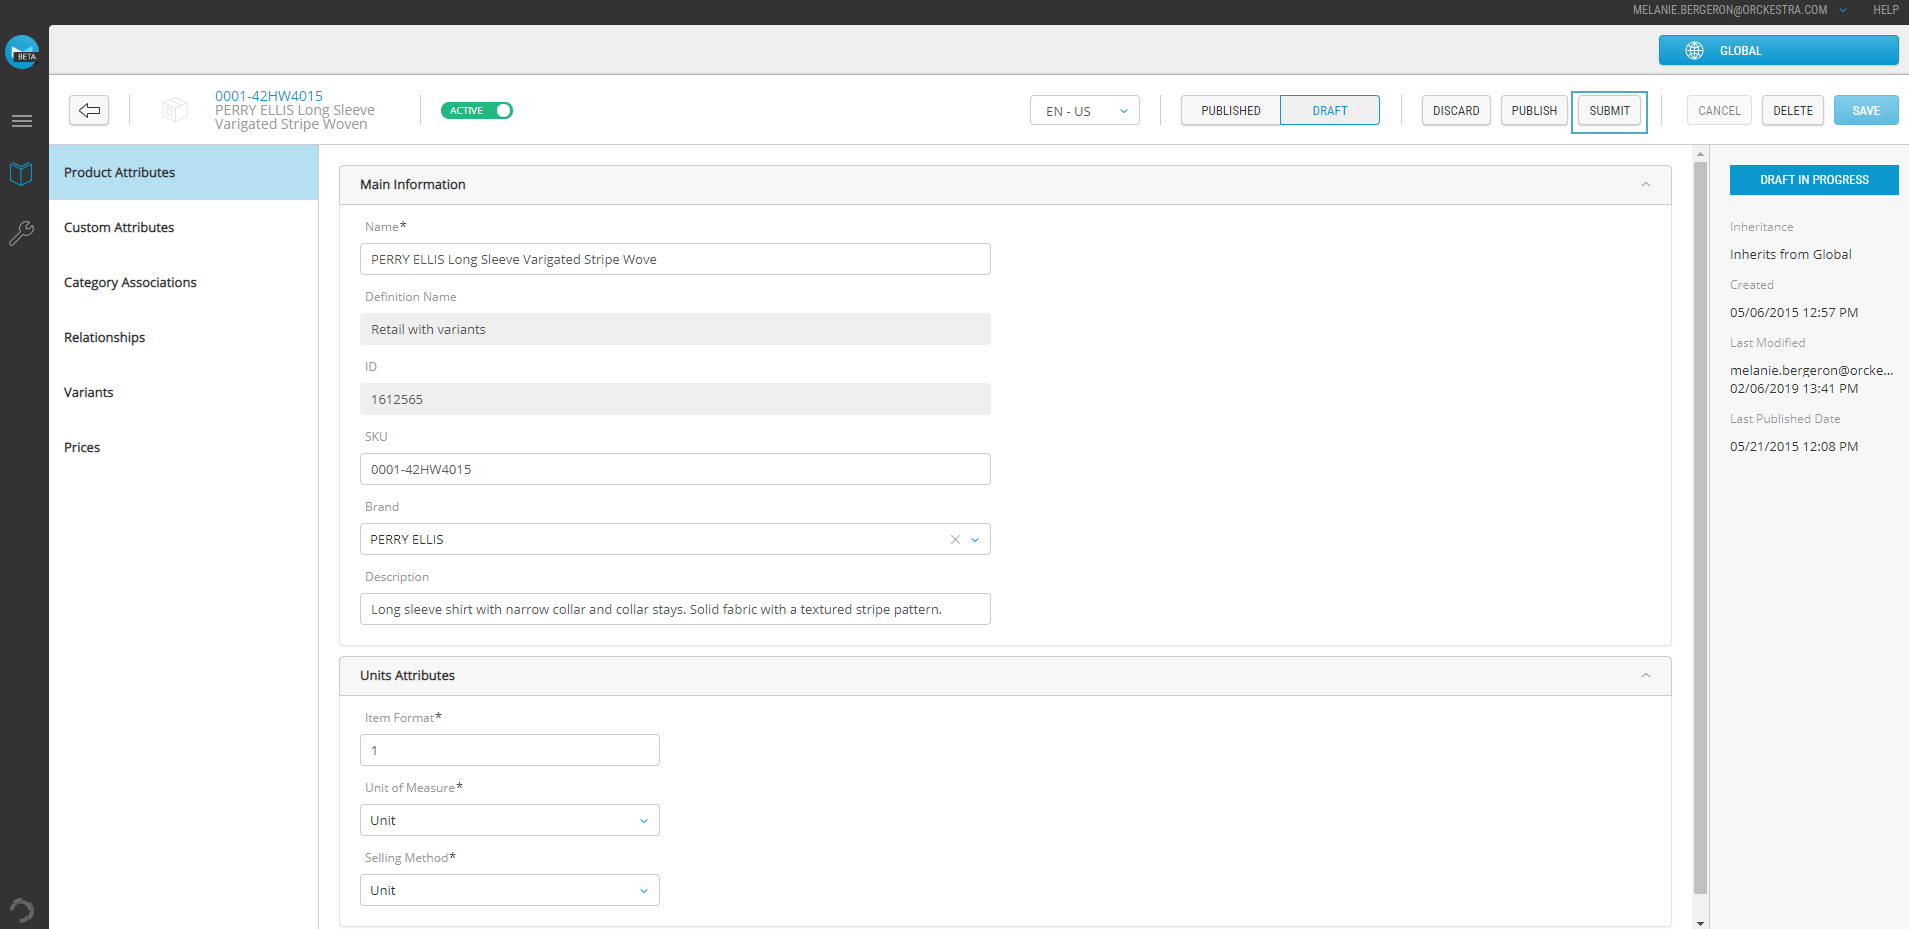Open the HELP link

[1884, 10]
